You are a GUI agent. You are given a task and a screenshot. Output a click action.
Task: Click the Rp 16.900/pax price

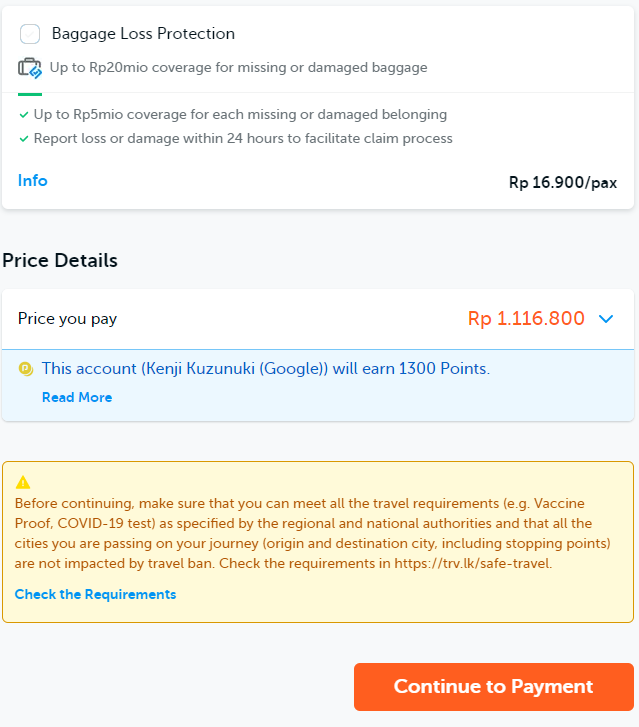pyautogui.click(x=563, y=183)
